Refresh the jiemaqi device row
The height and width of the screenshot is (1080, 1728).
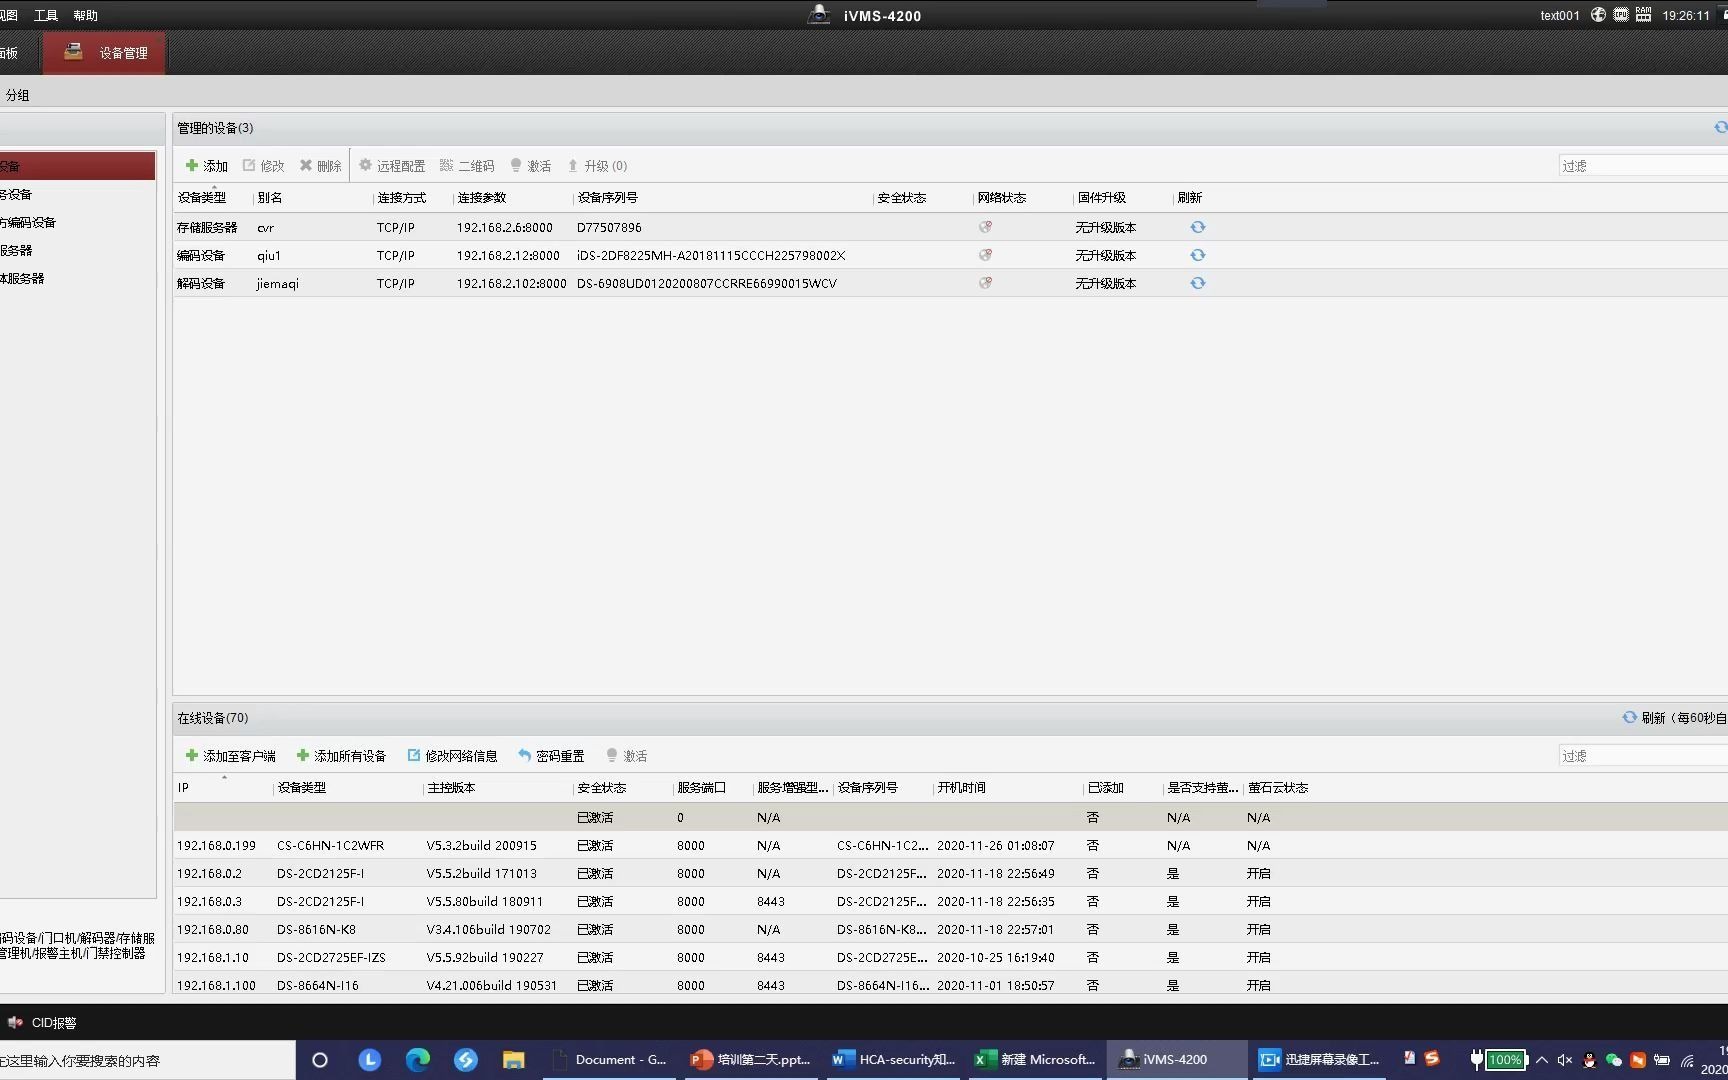click(1198, 283)
